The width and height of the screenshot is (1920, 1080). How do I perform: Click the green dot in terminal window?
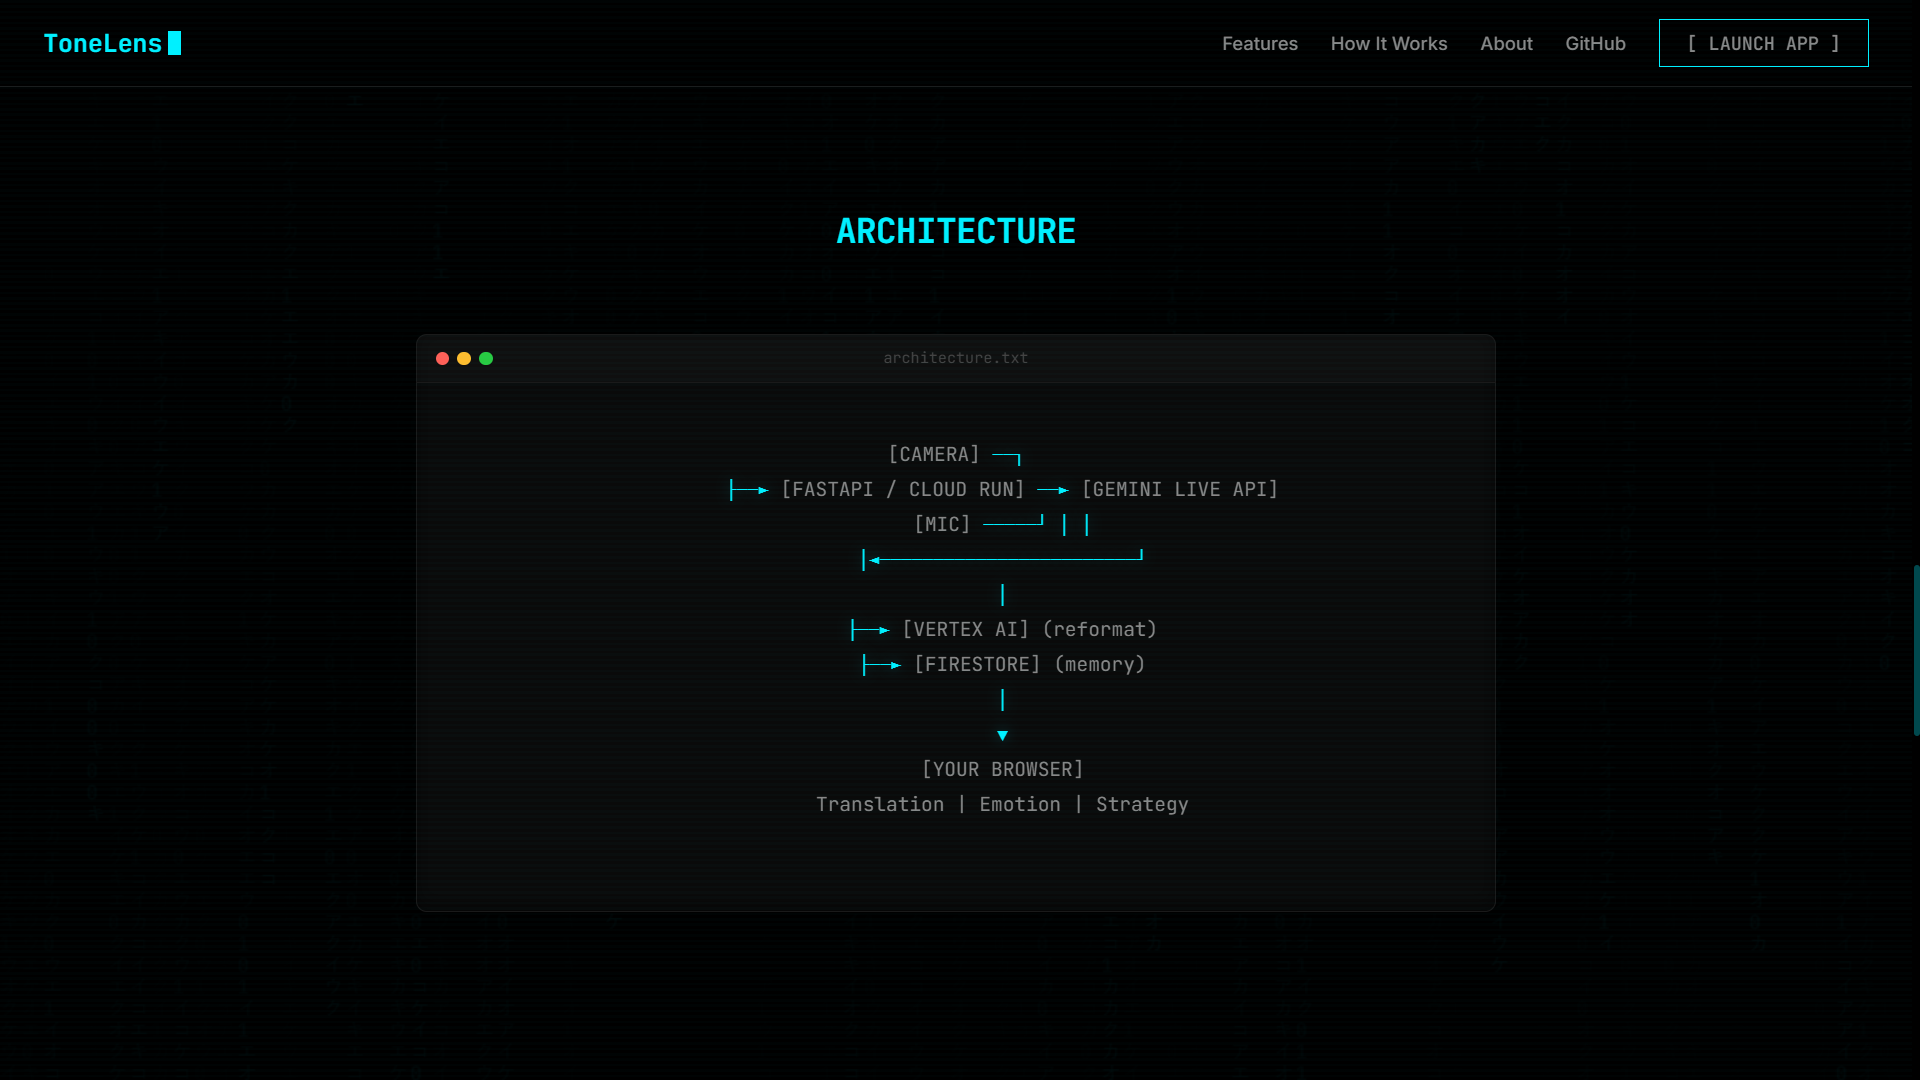point(486,358)
